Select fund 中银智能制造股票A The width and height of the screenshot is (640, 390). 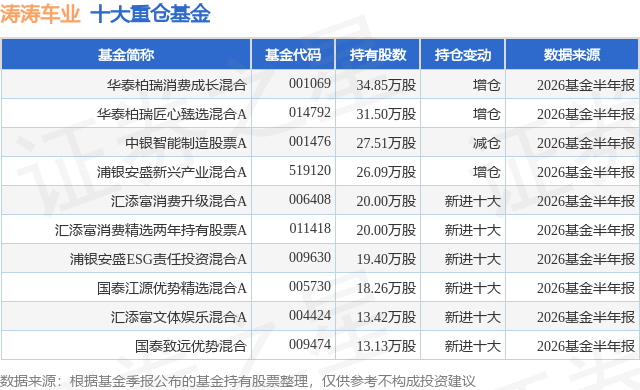(x=186, y=143)
